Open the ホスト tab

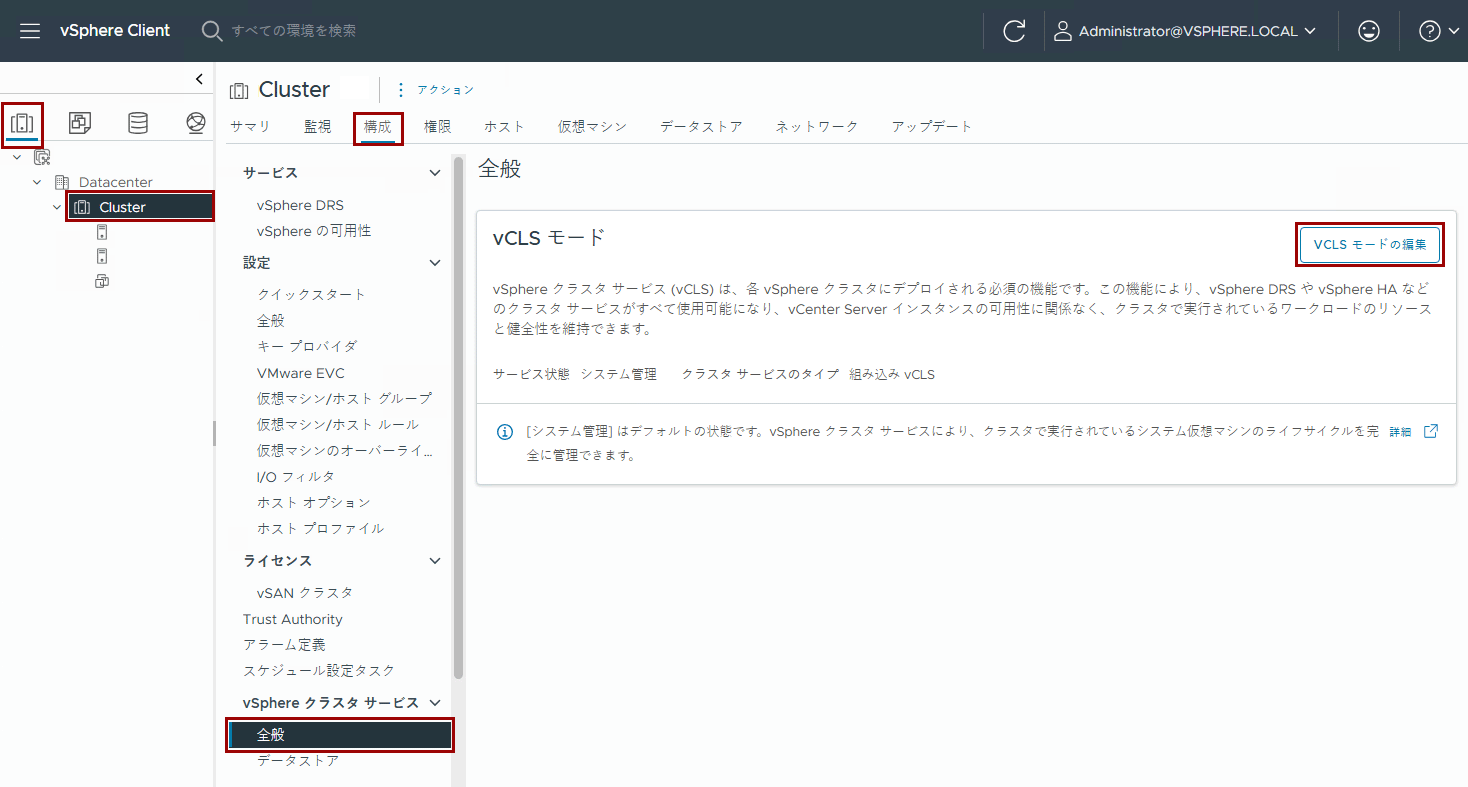[505, 127]
